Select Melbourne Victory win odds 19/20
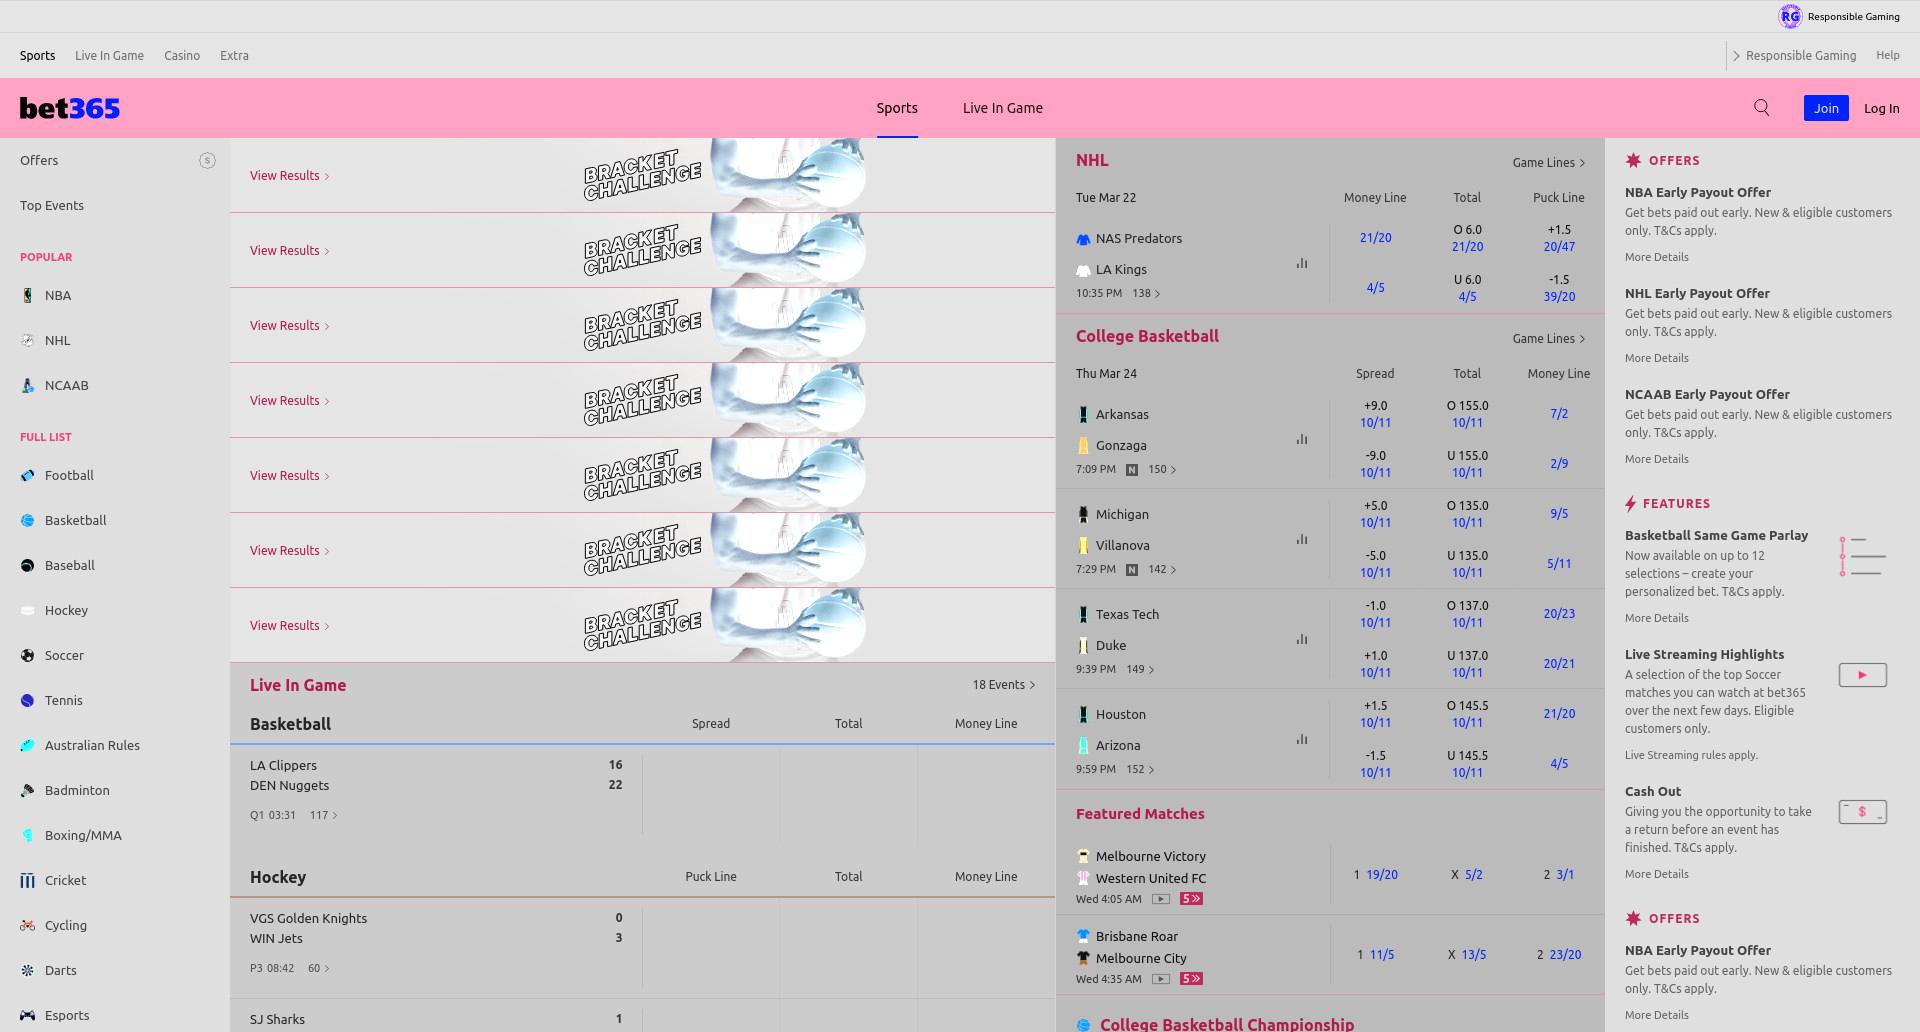This screenshot has height=1032, width=1920. 1382,875
